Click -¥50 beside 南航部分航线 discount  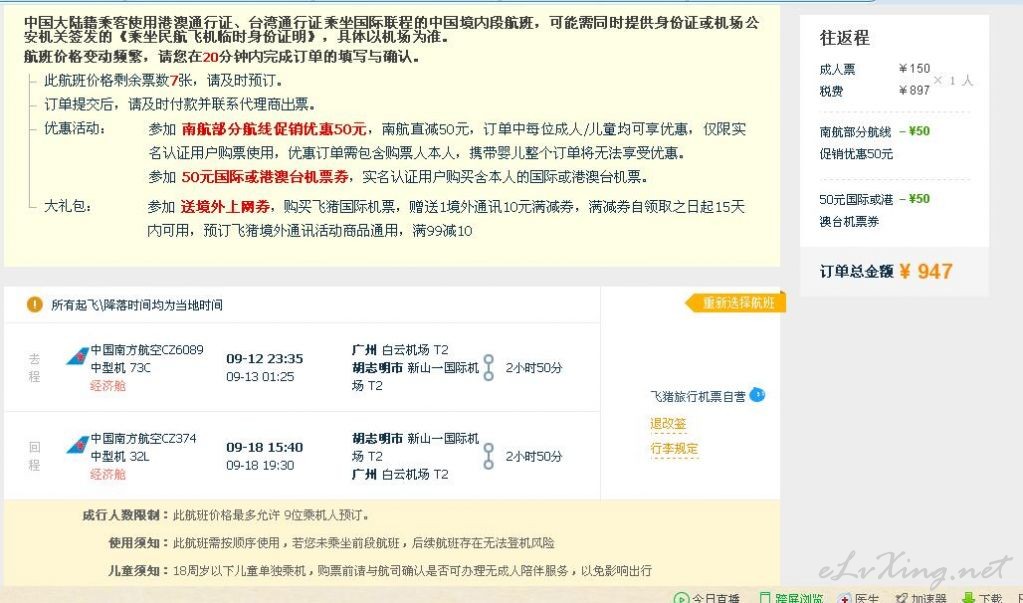915,131
